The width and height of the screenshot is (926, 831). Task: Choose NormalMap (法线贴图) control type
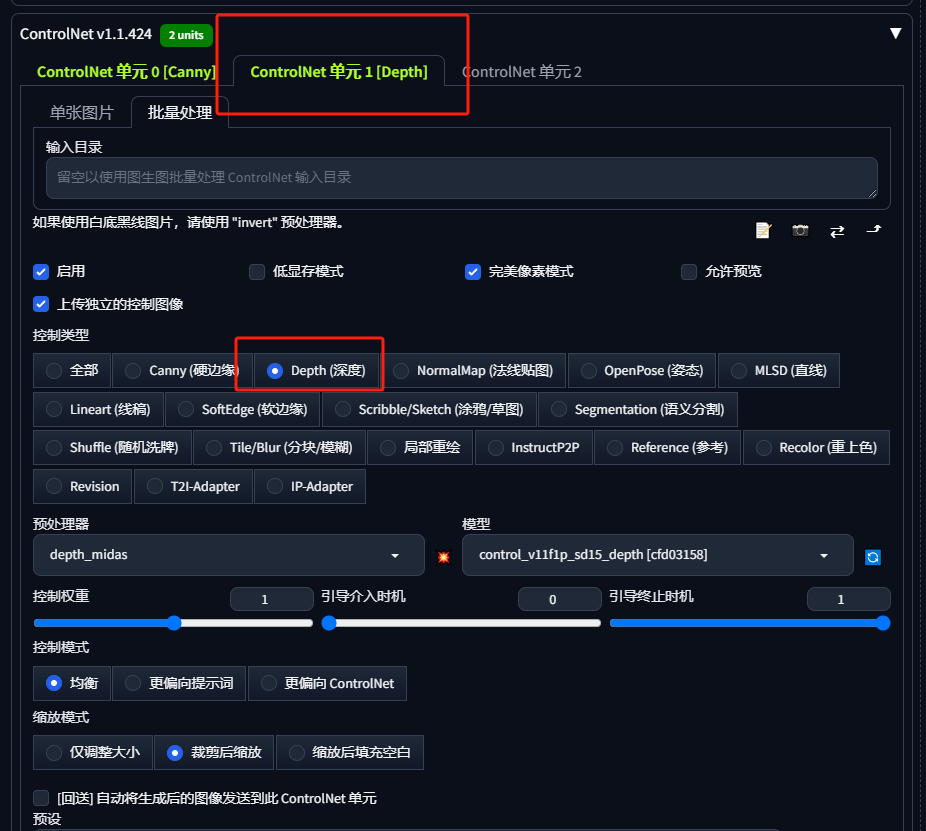[x=473, y=371]
